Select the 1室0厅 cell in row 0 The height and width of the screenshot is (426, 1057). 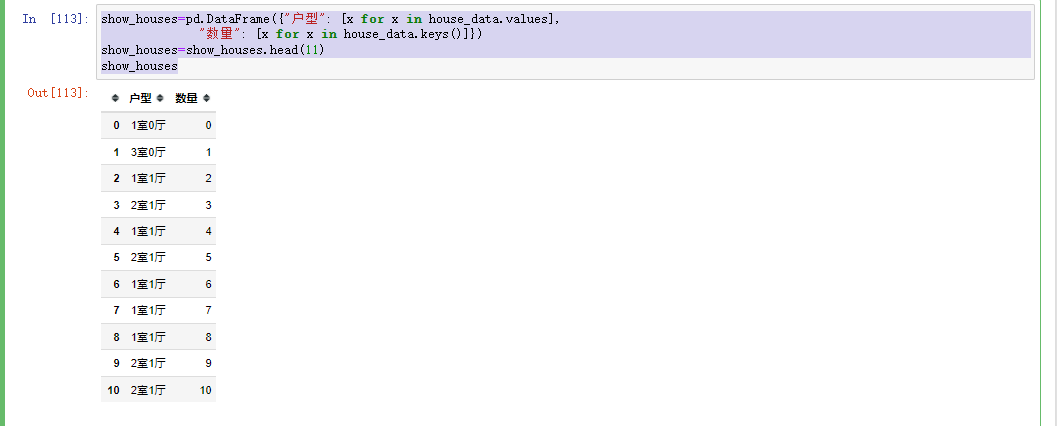tap(148, 125)
